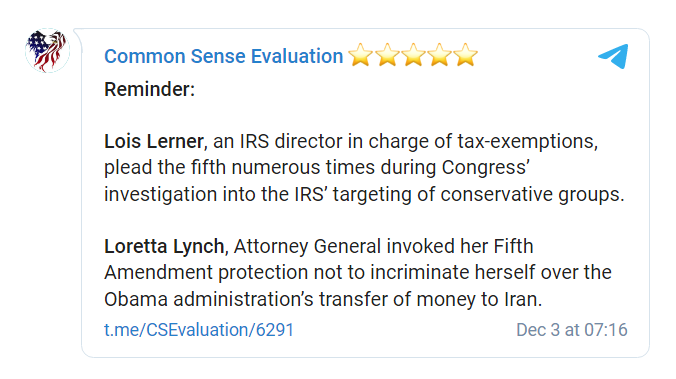The image size is (676, 379).
Task: Follow the t.me/CSEvaluation/6291 link
Action: point(199,330)
